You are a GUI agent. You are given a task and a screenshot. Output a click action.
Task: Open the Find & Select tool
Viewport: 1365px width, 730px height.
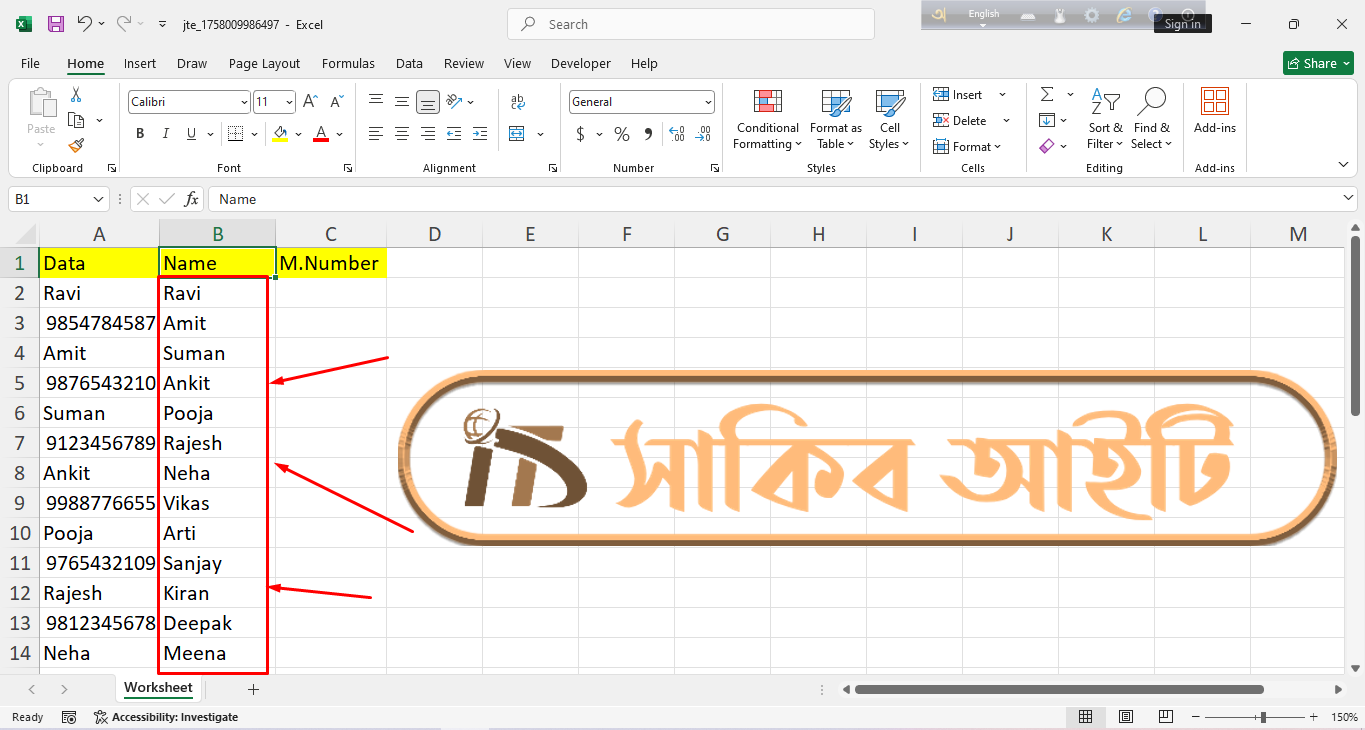click(x=1151, y=120)
